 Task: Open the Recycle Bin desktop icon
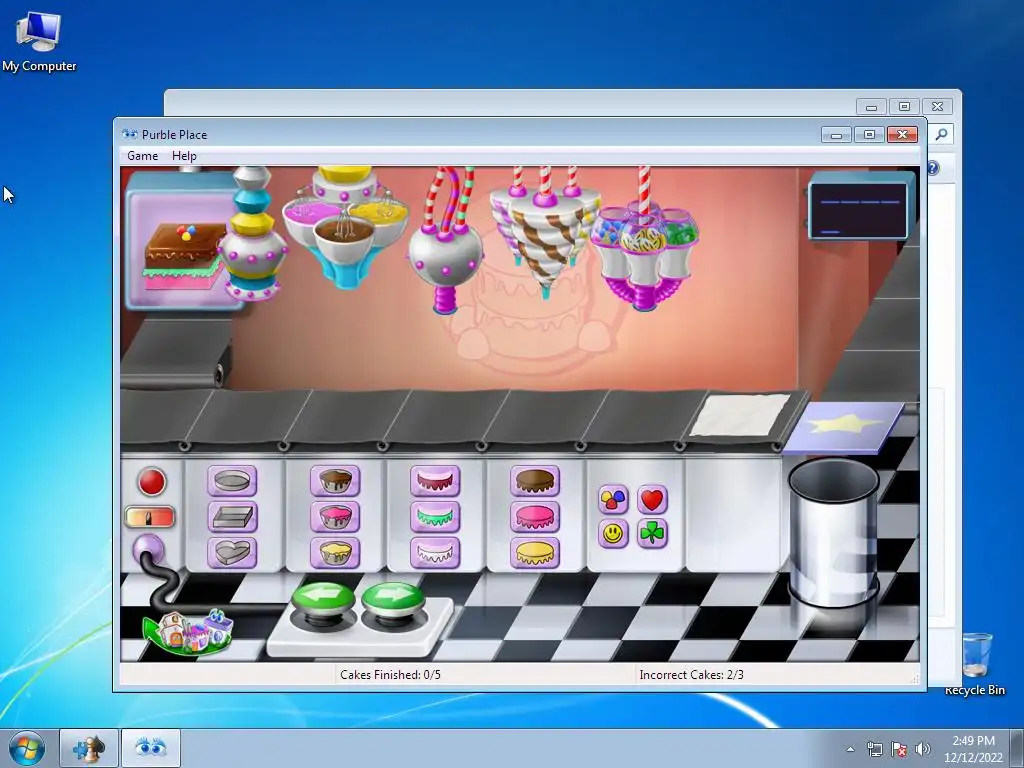coord(976,663)
